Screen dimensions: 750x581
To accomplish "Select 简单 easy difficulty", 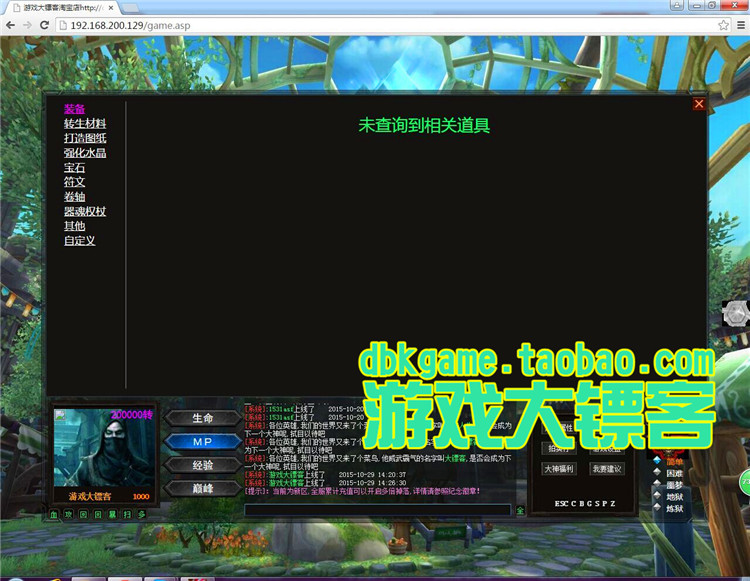I will click(674, 461).
